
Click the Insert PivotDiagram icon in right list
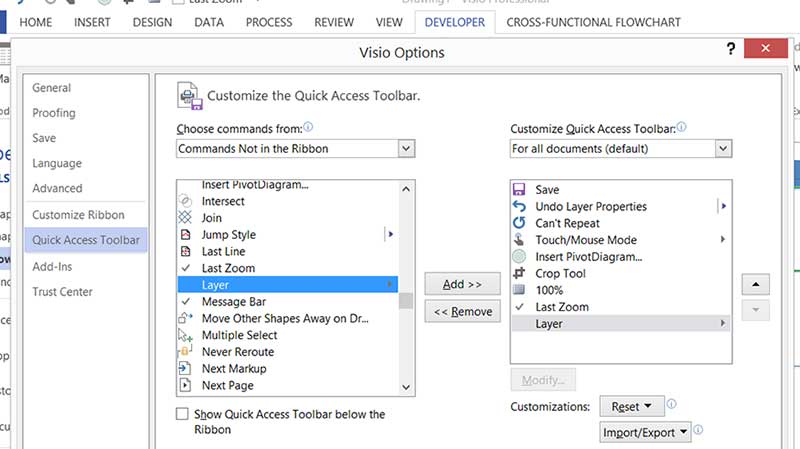pyautogui.click(x=519, y=257)
